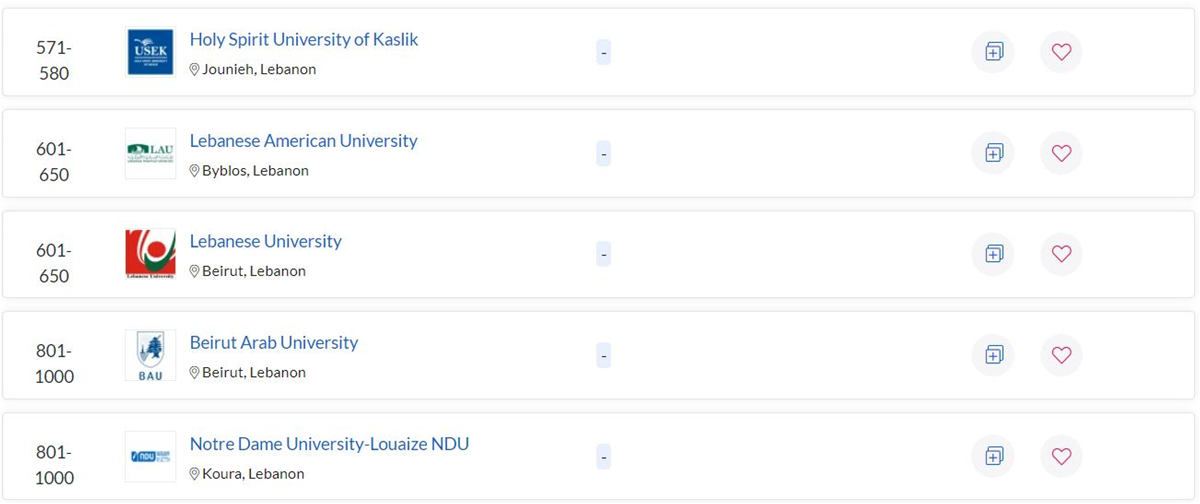Add Lebanese American University to compare list
The height and width of the screenshot is (504, 1200).
click(993, 153)
